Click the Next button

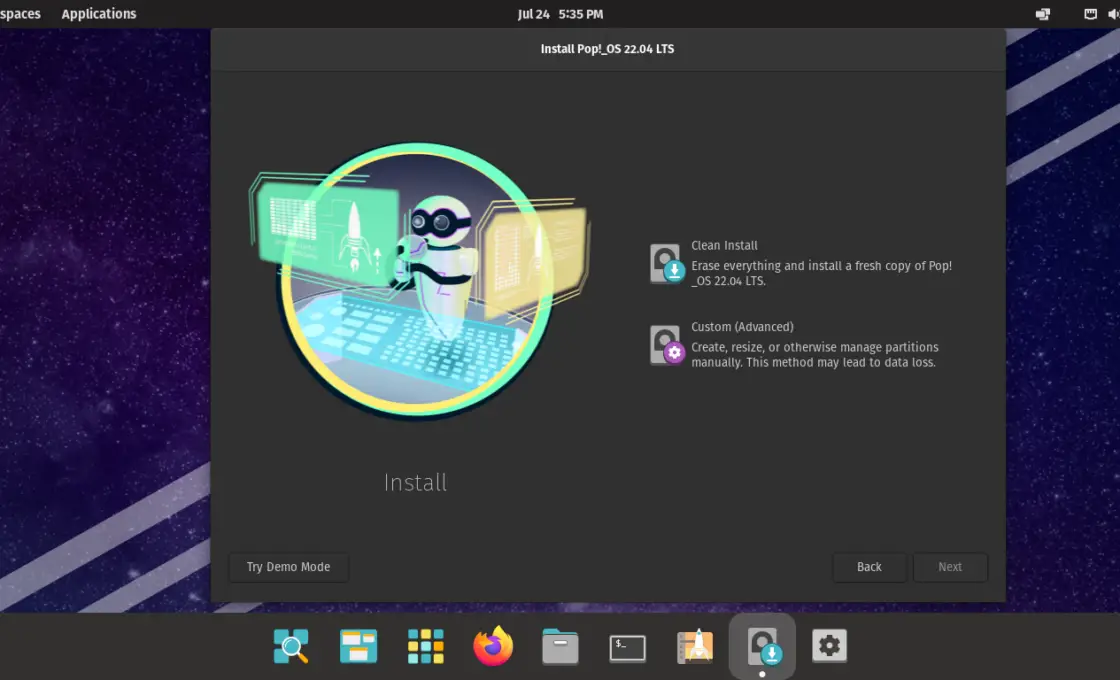(950, 567)
